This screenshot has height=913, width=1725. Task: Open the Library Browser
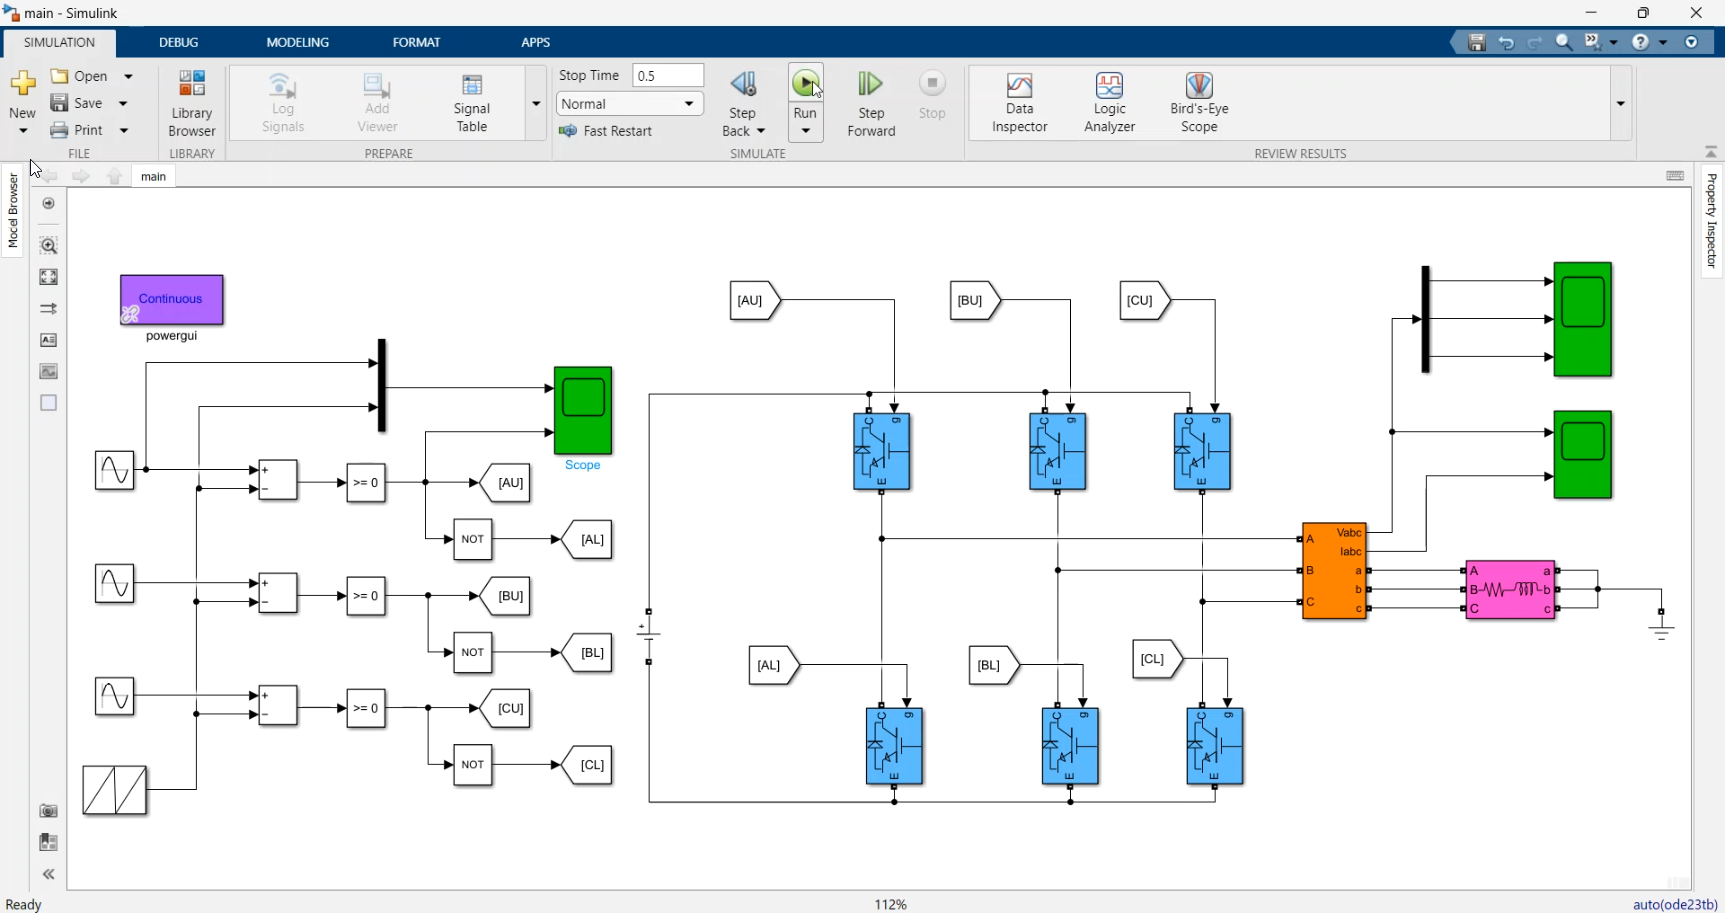point(191,103)
